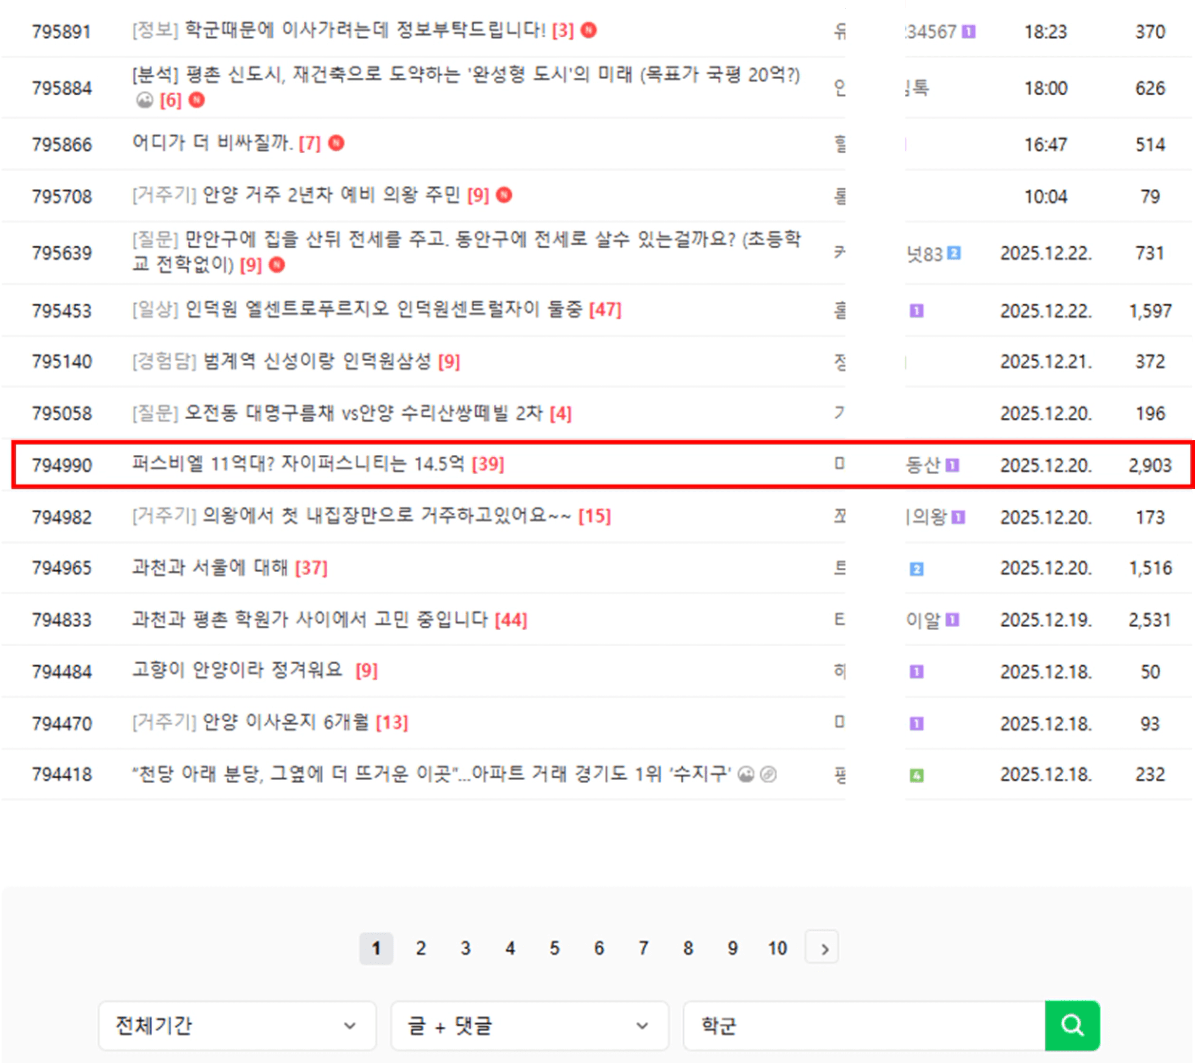Viewport: 1195px width, 1063px height.
Task: Open post 어디가 더 비싸질까.
Action: pyautogui.click(x=213, y=142)
